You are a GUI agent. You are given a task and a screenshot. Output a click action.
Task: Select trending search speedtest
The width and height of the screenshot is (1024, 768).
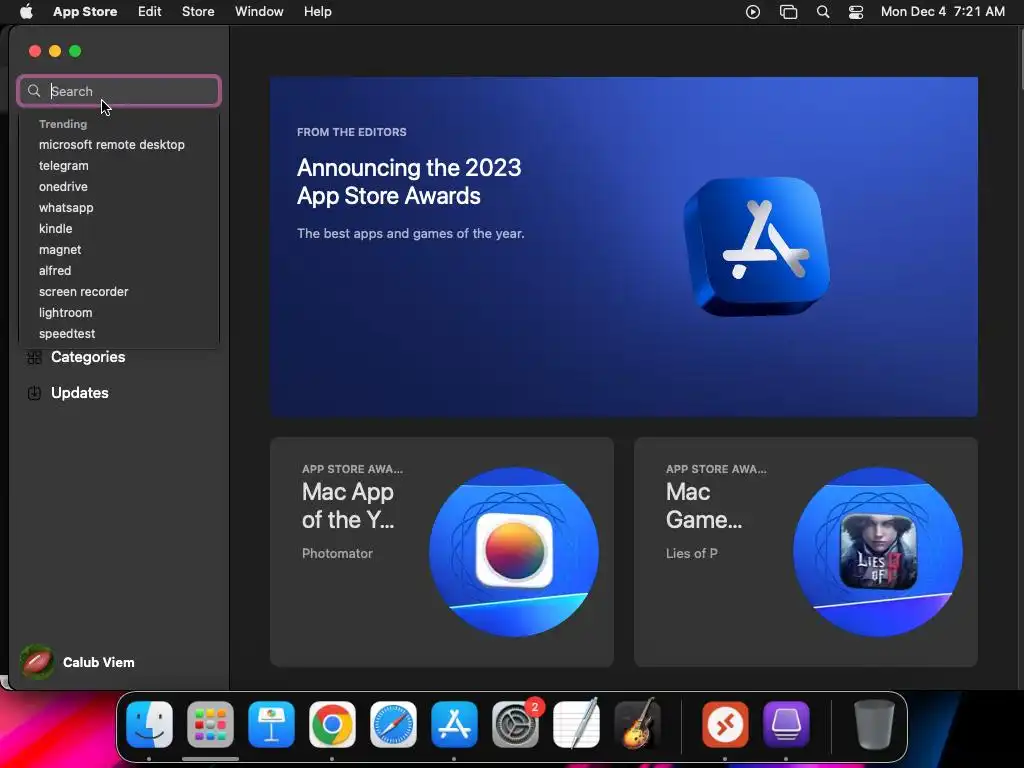click(67, 333)
